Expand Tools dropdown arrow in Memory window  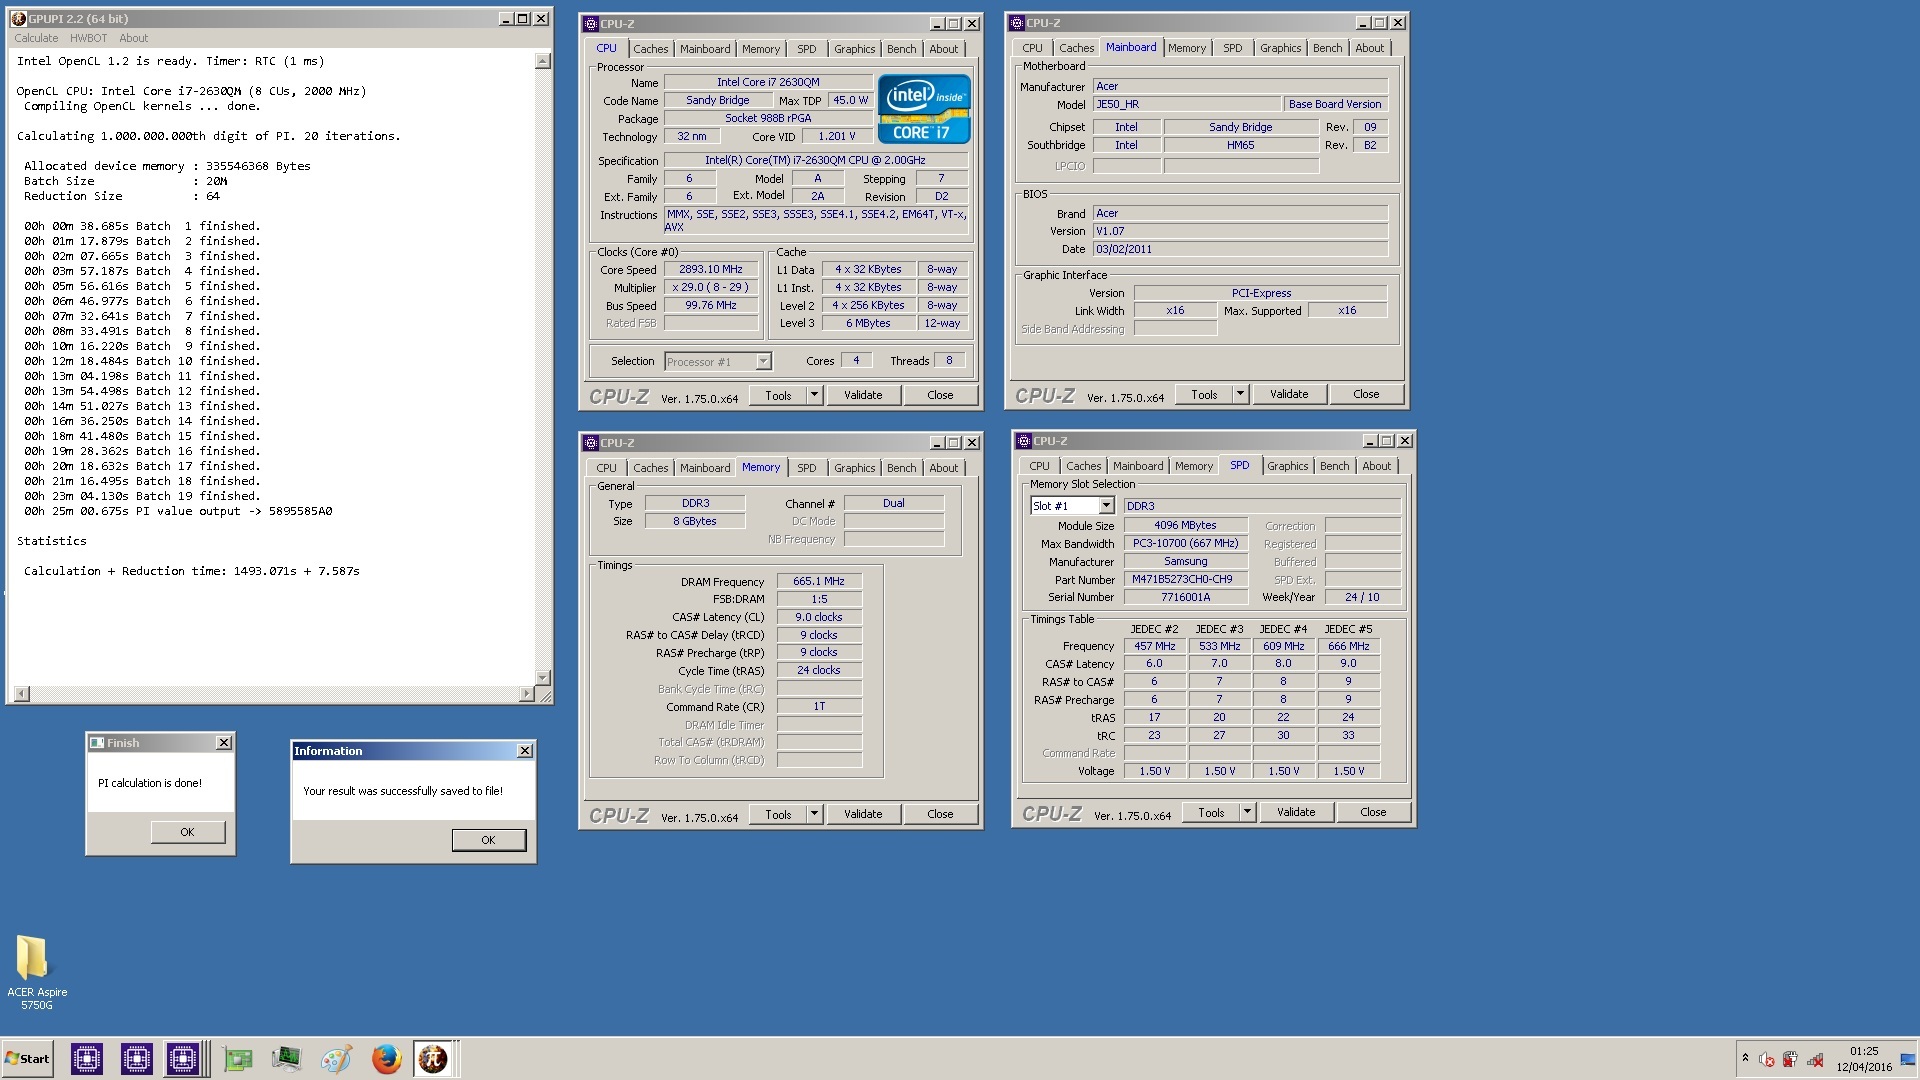tap(814, 814)
